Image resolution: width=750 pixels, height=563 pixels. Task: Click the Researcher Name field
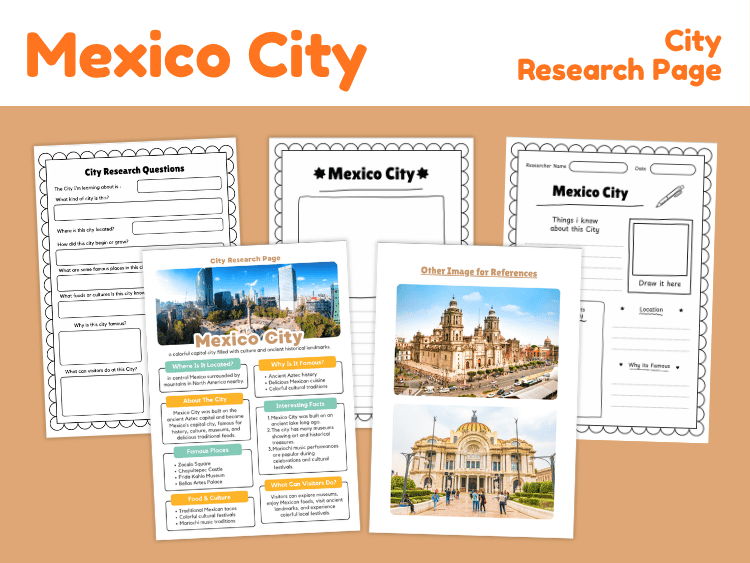pos(598,167)
